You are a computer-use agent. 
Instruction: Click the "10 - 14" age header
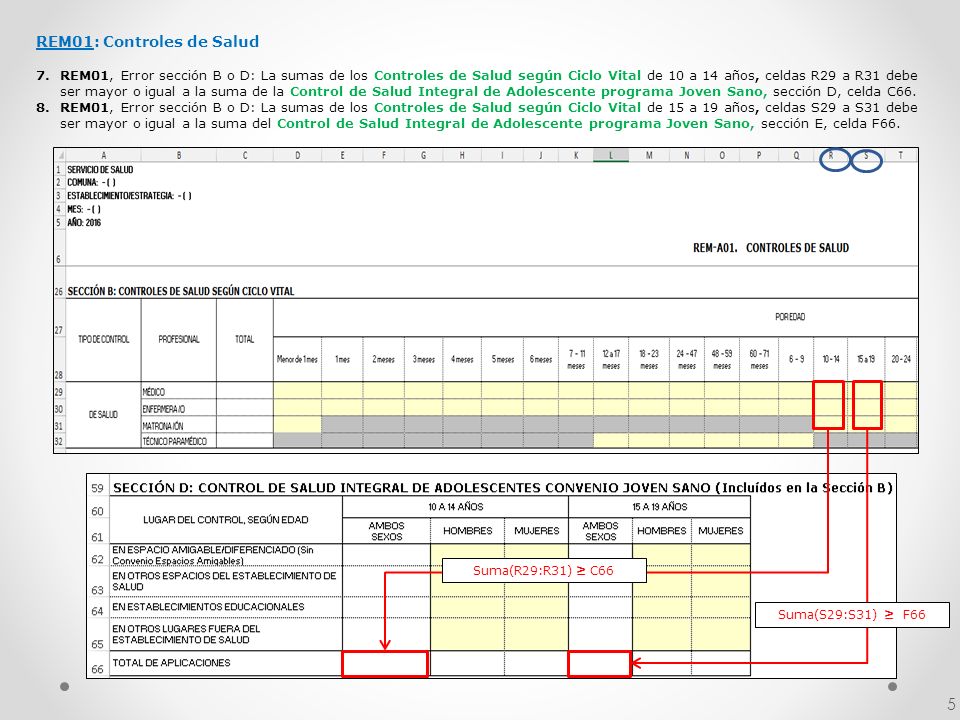pos(831,359)
